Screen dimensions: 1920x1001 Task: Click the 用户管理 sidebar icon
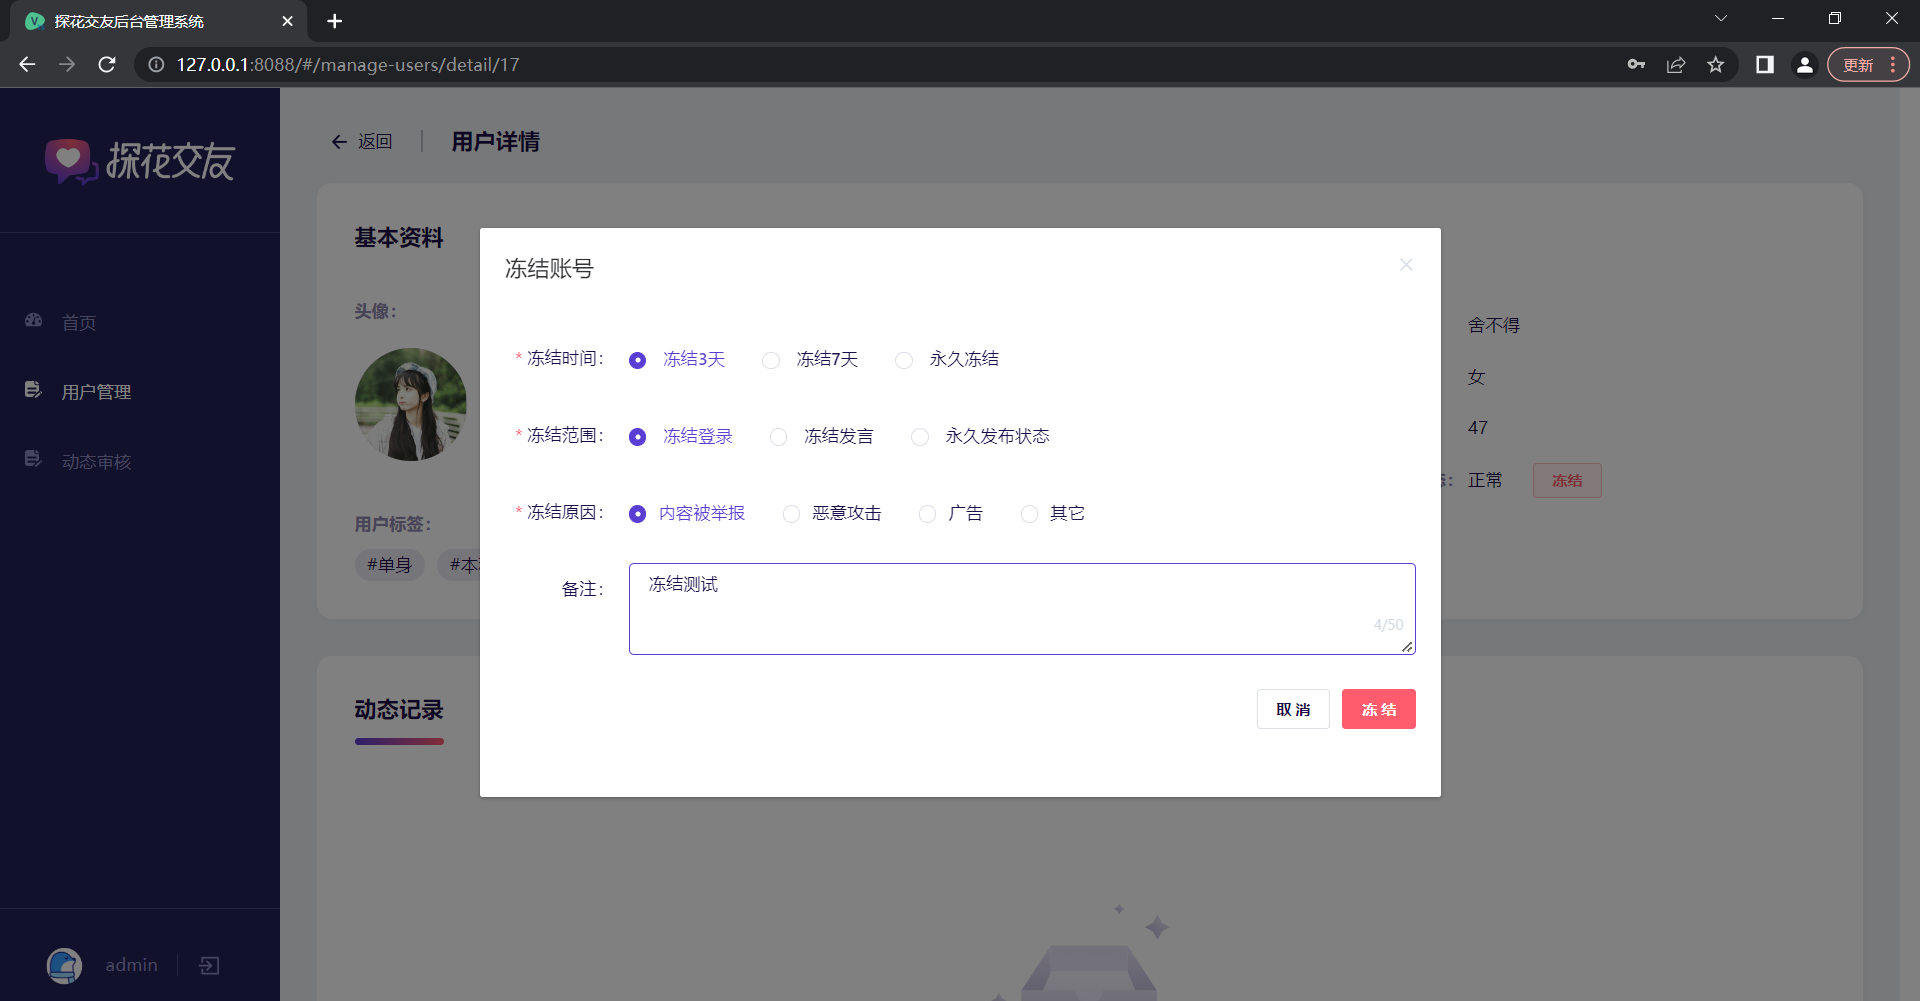tap(34, 390)
